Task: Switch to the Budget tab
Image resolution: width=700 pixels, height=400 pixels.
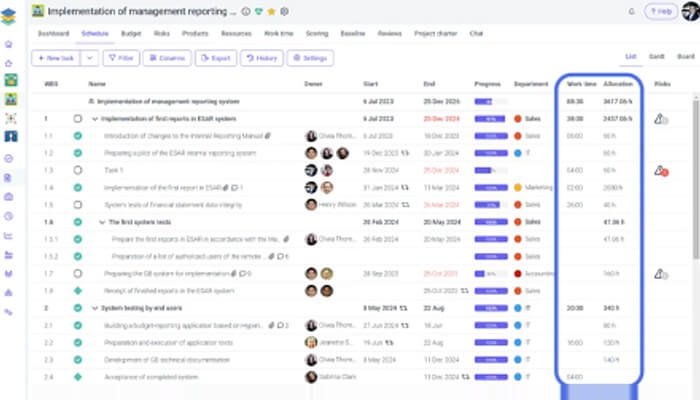Action: 131,33
